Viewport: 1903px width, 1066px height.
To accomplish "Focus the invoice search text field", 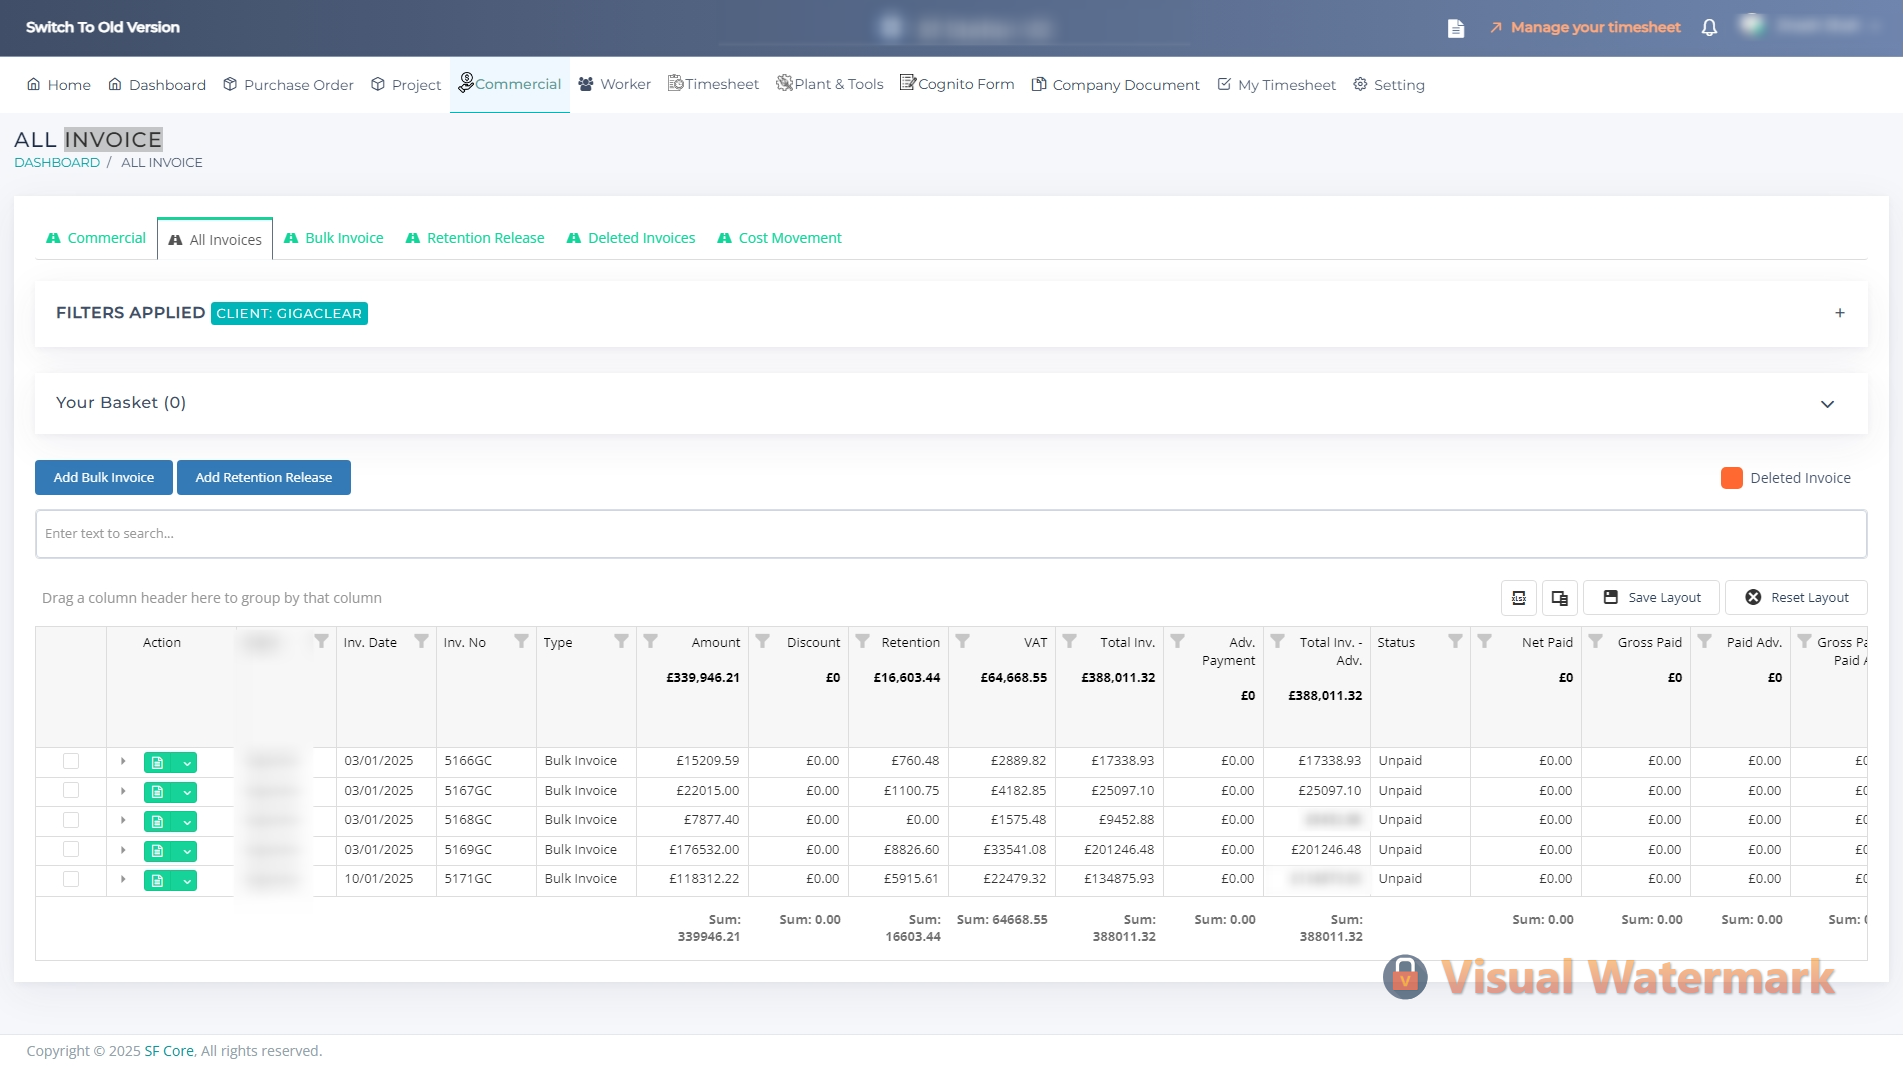I will pos(950,534).
